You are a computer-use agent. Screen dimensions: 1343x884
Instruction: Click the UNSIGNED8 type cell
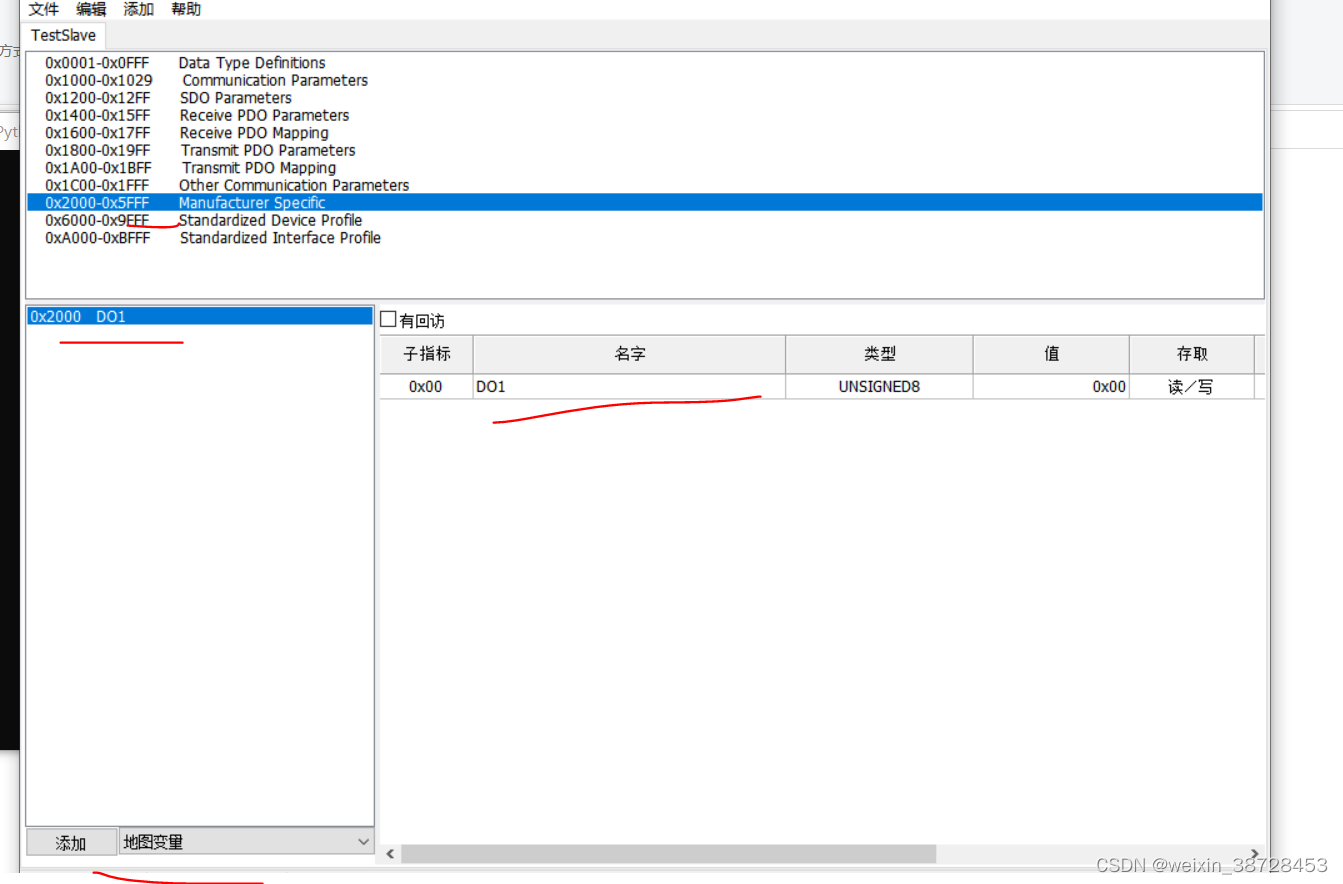click(x=879, y=386)
